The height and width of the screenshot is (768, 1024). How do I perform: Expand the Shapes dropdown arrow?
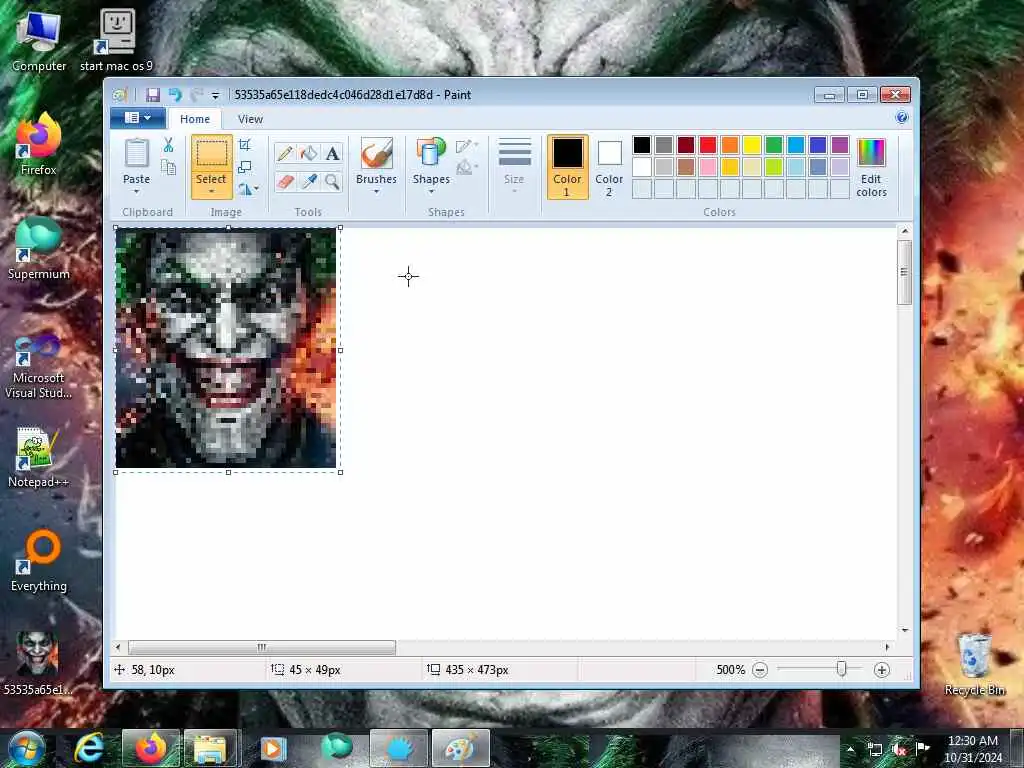coord(431,192)
